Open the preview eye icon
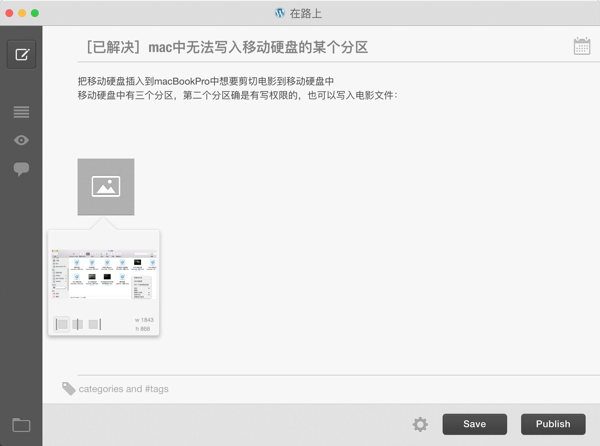This screenshot has height=446, width=600. pos(21,140)
